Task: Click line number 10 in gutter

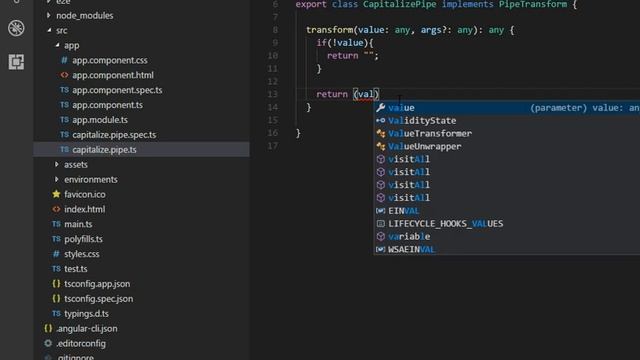Action: click(x=273, y=56)
